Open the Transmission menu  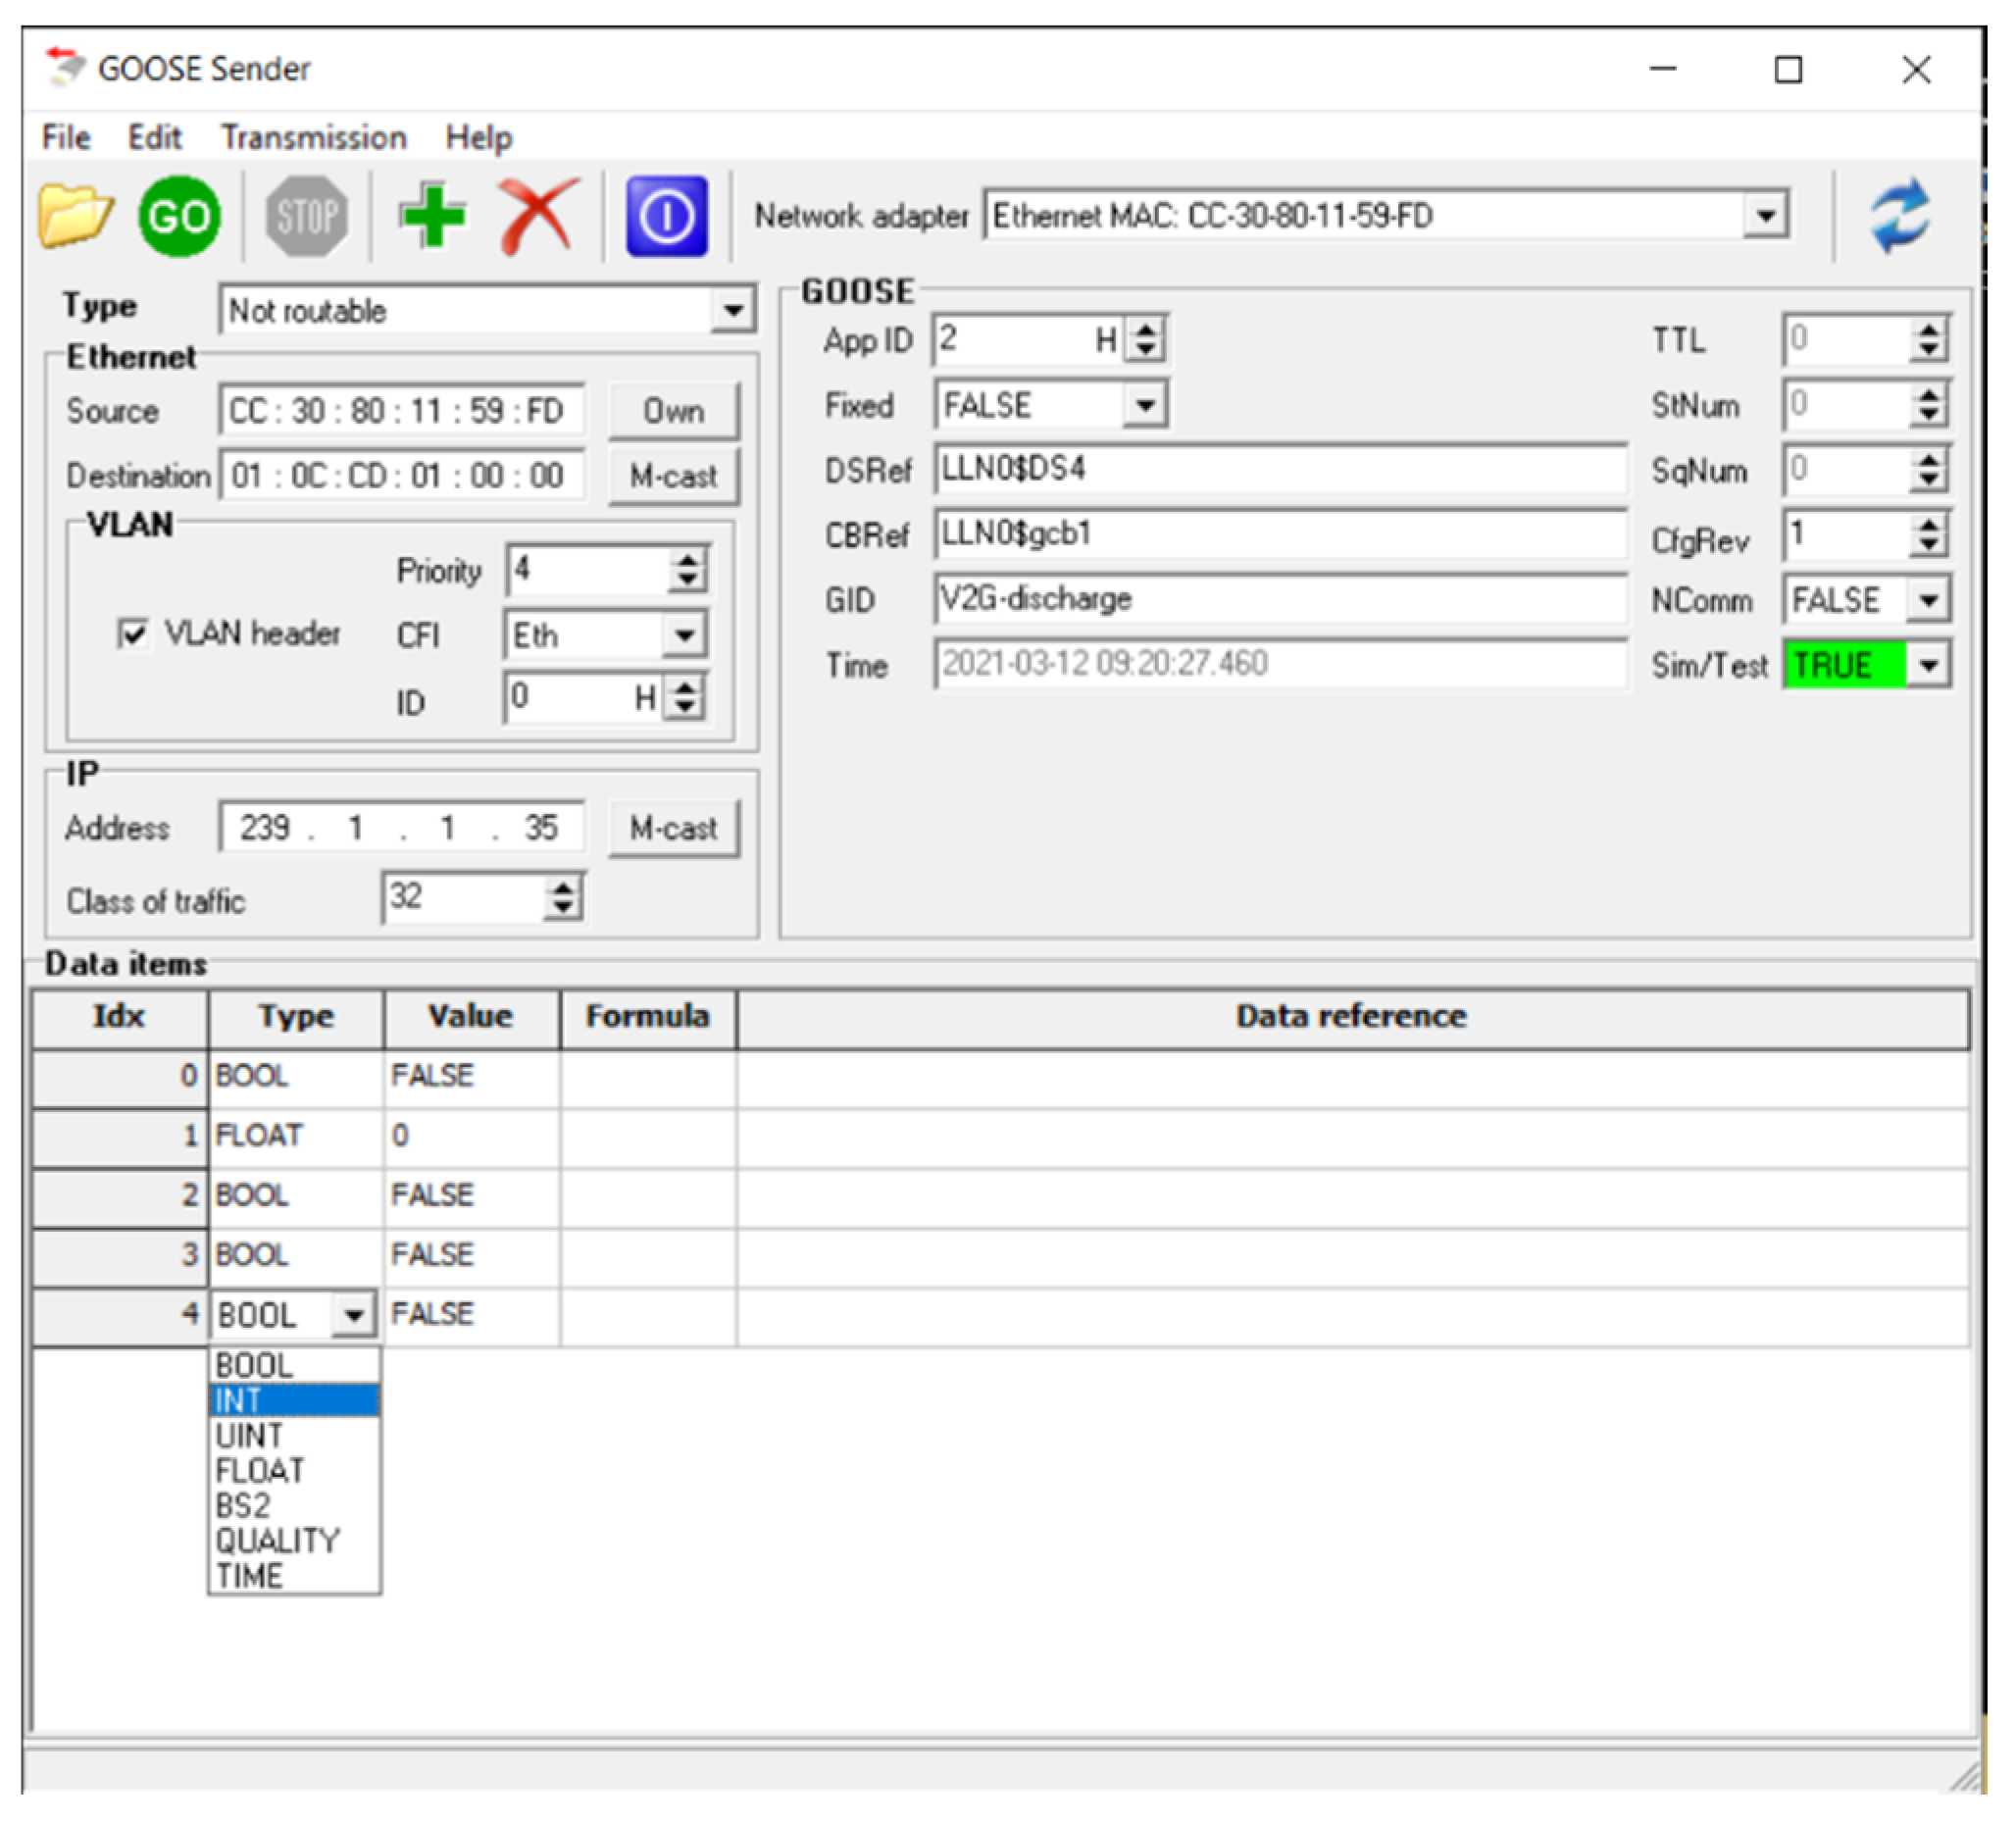[x=313, y=137]
